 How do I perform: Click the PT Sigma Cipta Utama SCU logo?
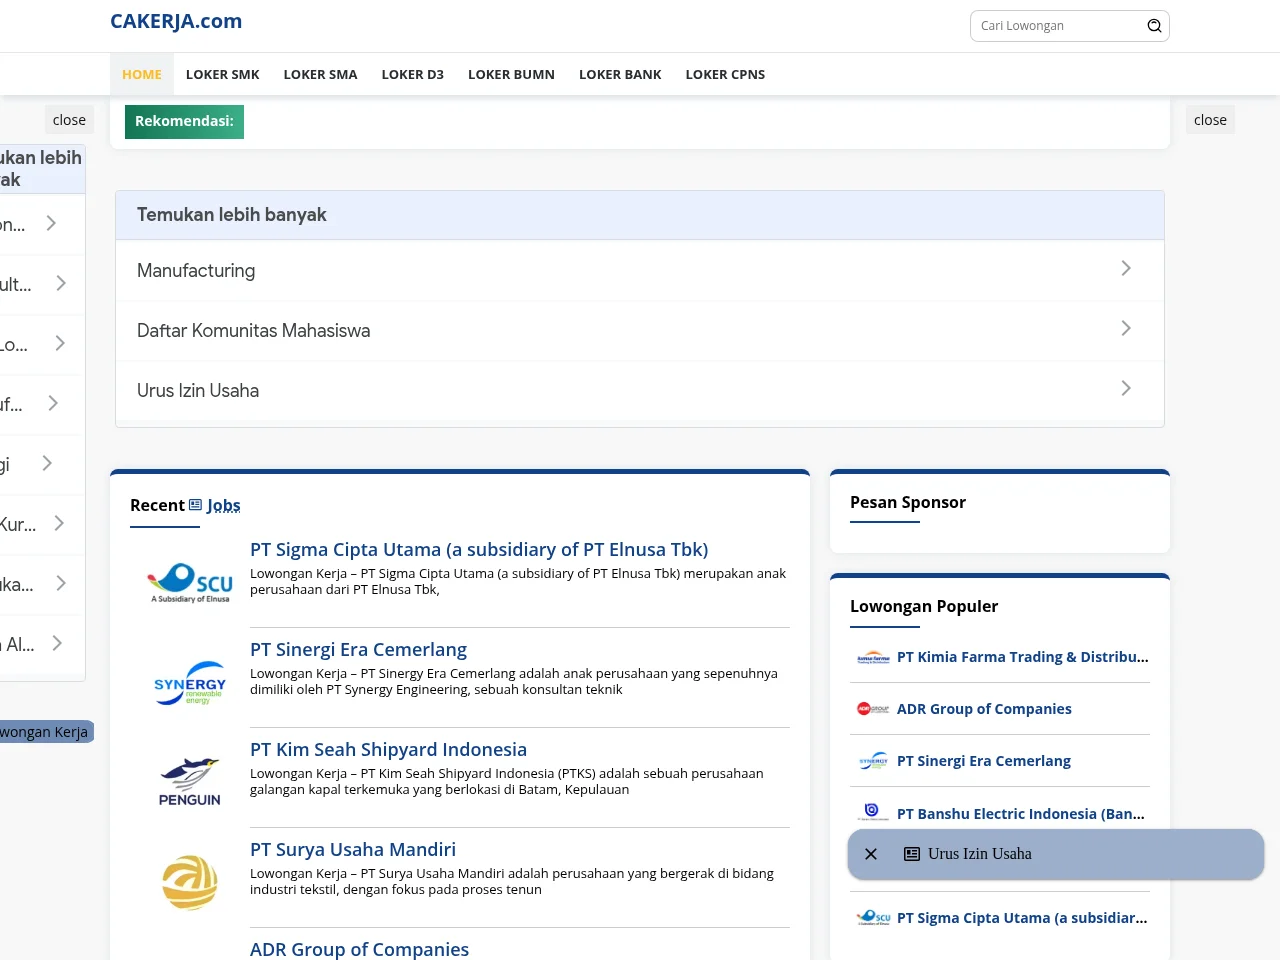point(190,583)
